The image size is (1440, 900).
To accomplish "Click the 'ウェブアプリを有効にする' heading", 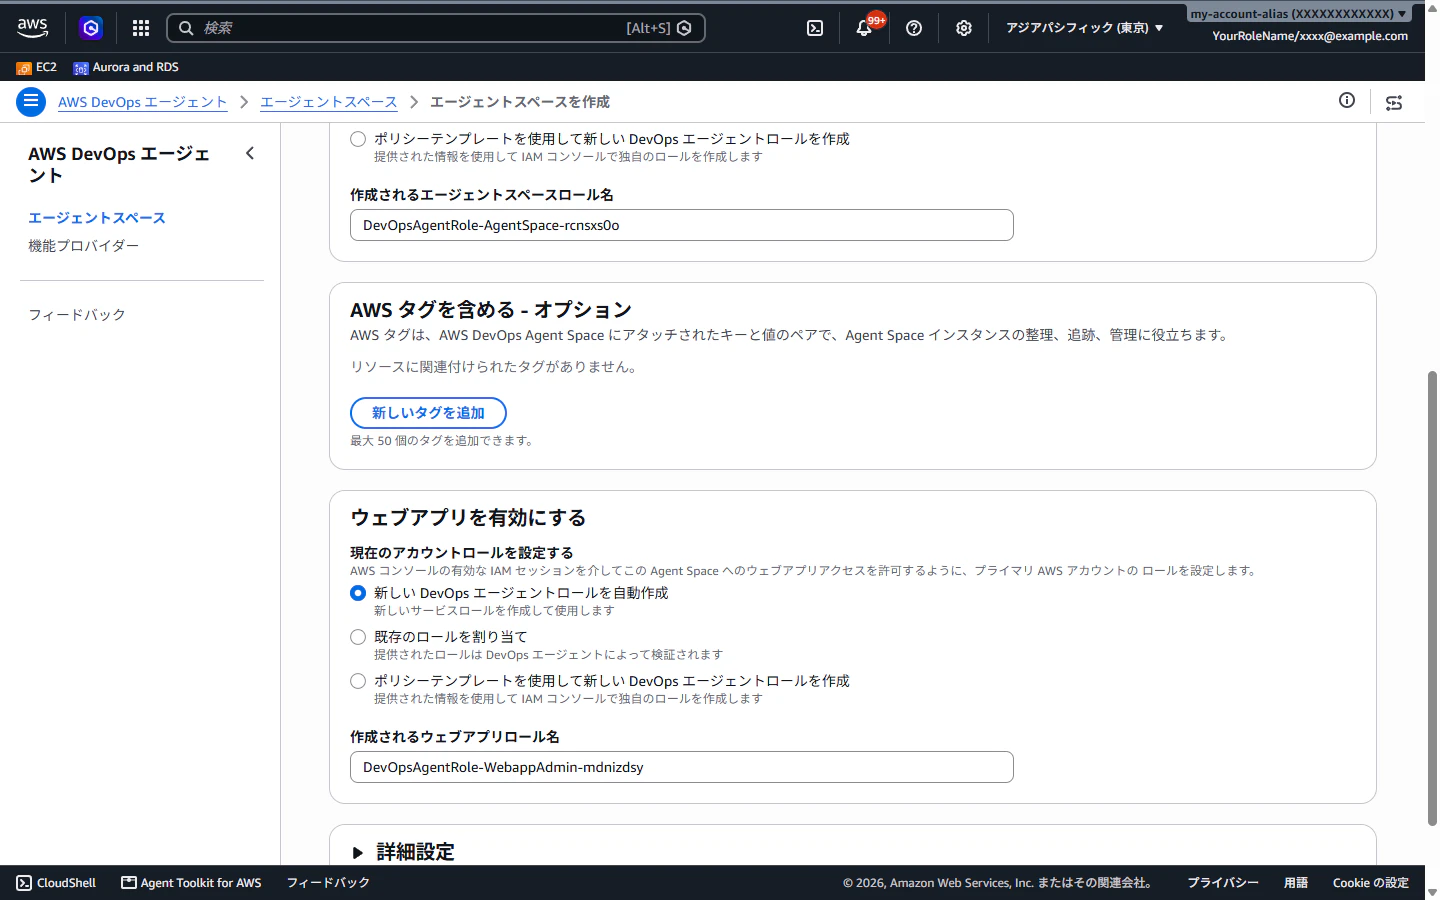I will 468,518.
